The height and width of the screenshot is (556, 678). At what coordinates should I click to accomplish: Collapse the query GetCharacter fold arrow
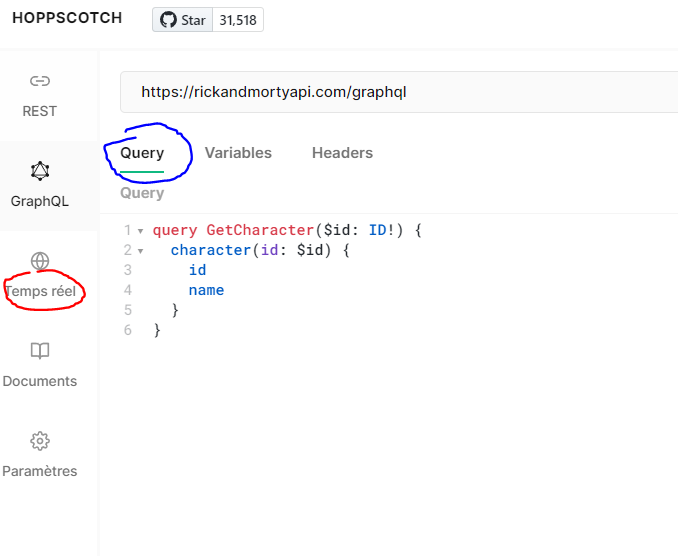[x=141, y=231]
